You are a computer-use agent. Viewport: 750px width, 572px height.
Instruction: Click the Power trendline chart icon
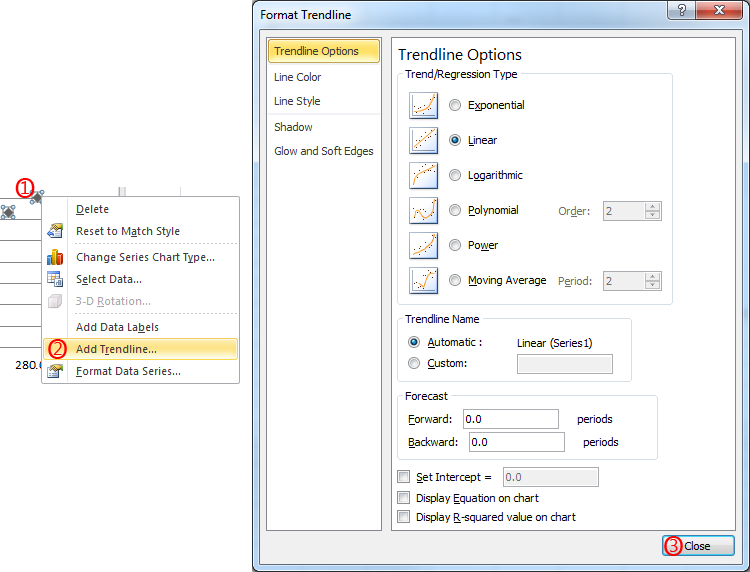[x=423, y=245]
